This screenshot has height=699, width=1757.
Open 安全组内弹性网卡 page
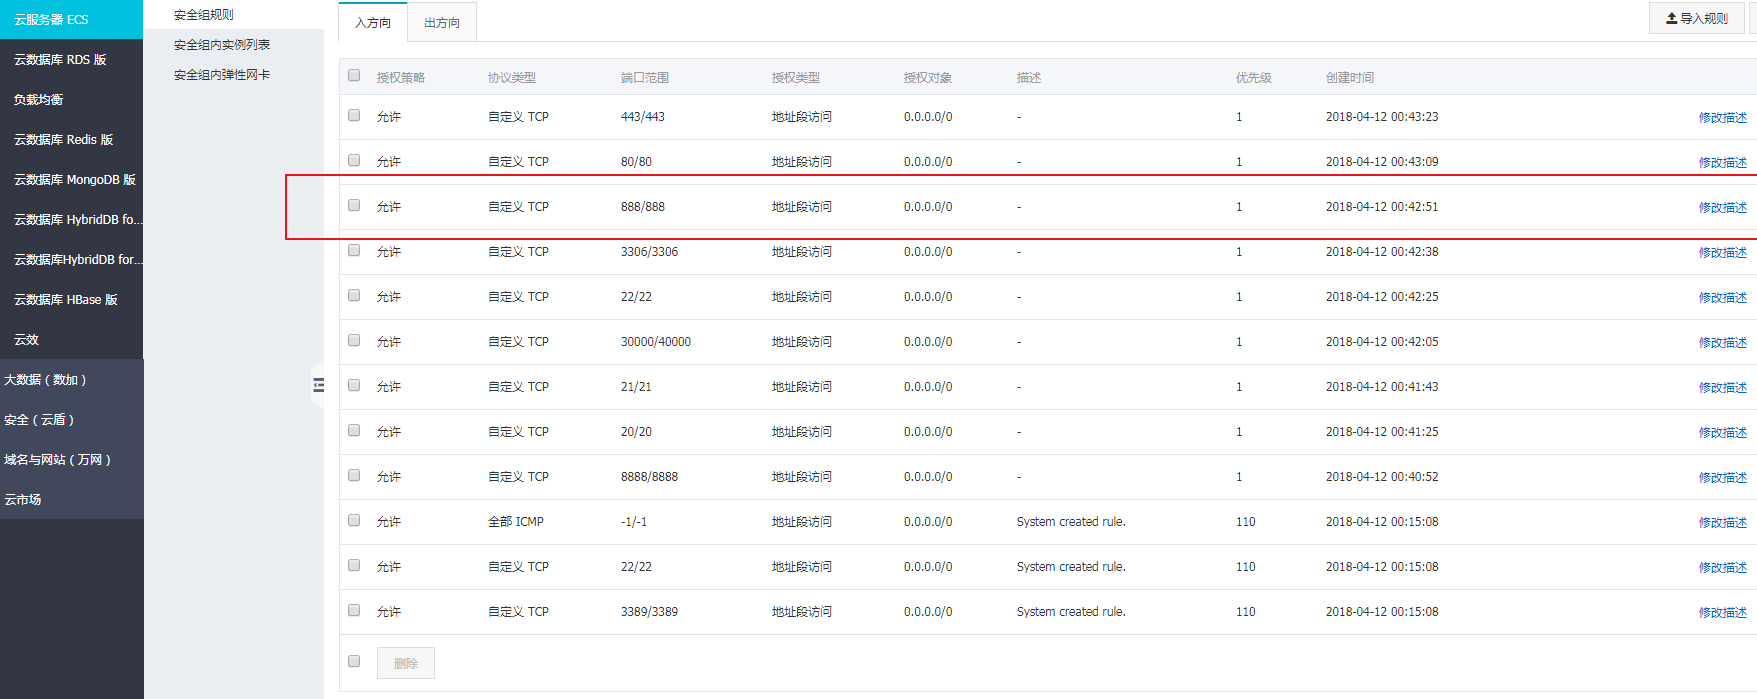click(222, 75)
